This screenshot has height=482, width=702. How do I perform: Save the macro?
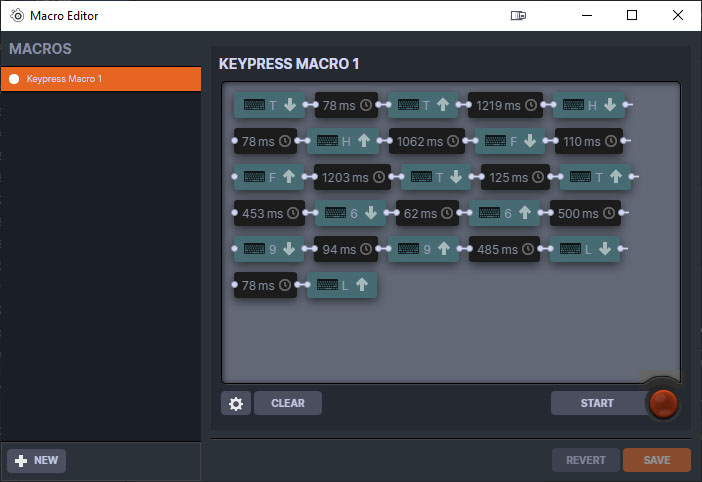[657, 460]
